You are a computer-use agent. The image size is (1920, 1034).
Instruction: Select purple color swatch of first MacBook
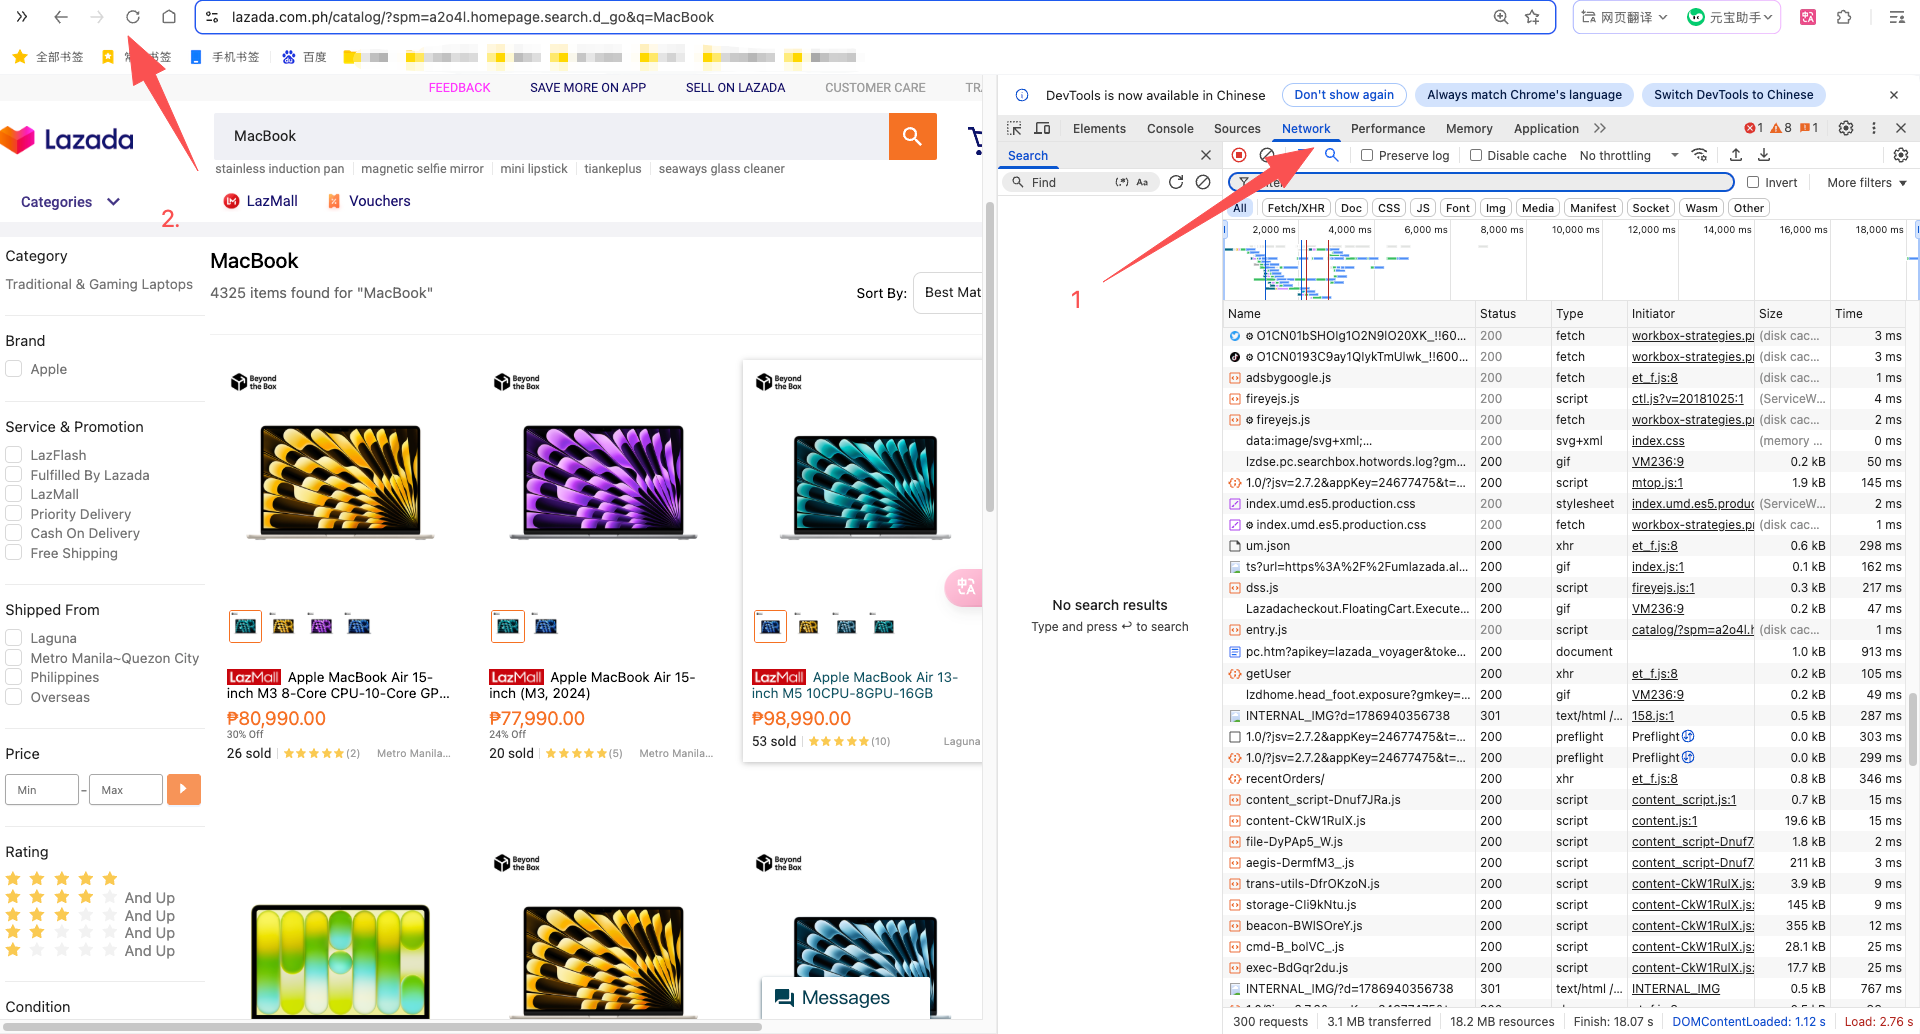(321, 625)
